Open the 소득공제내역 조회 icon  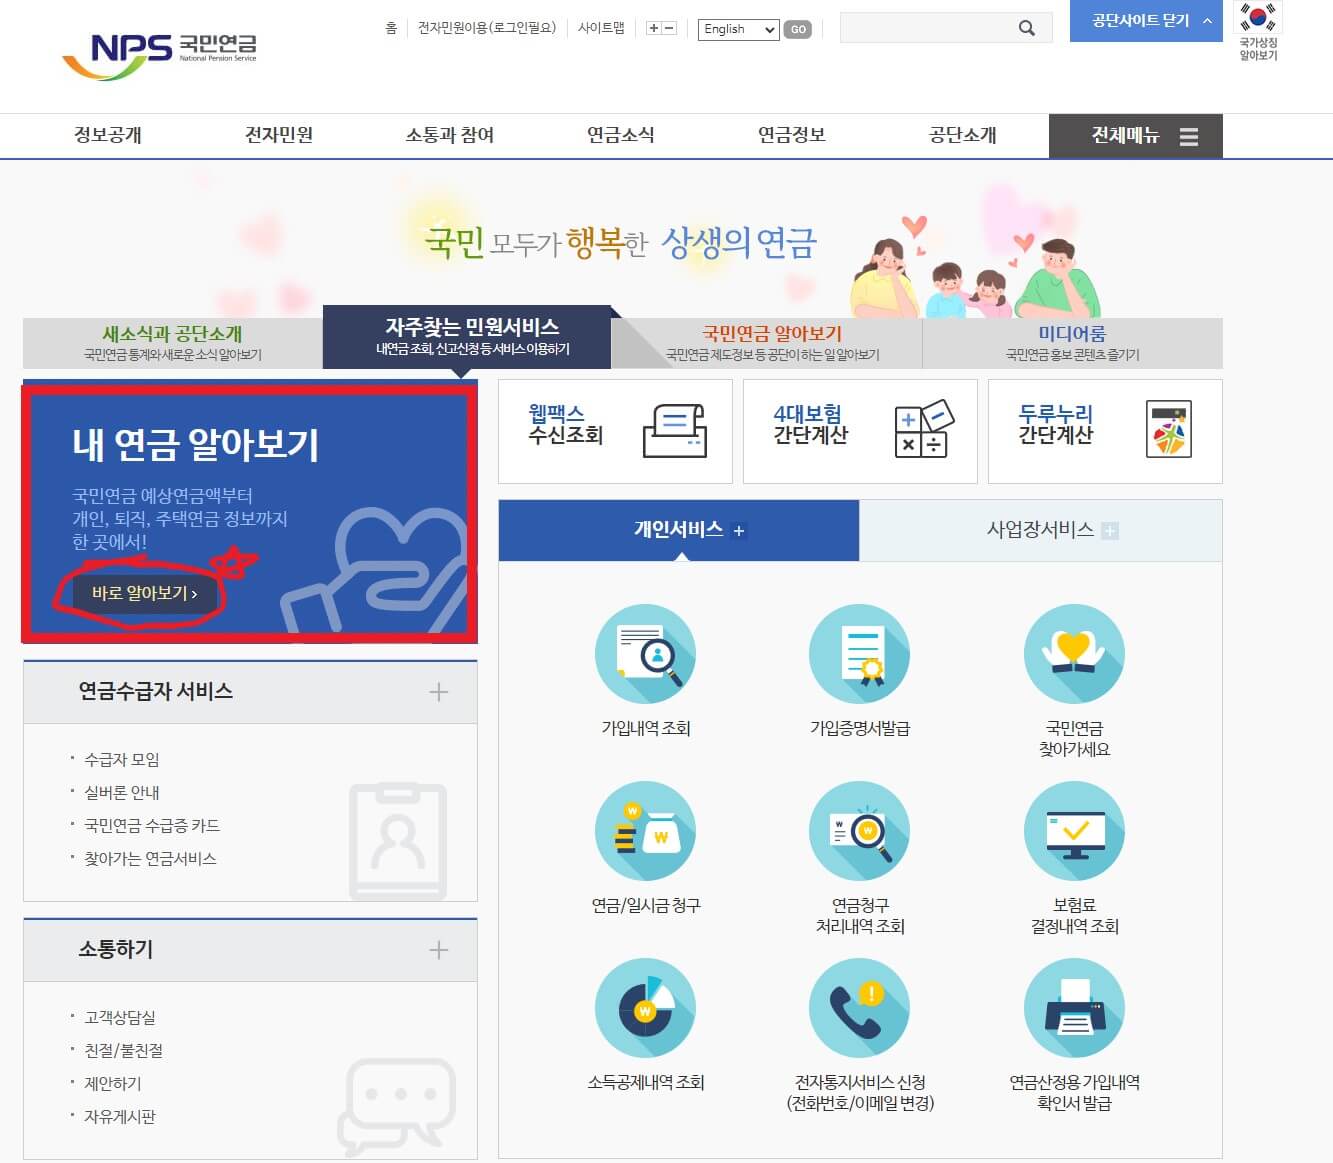coord(645,1008)
